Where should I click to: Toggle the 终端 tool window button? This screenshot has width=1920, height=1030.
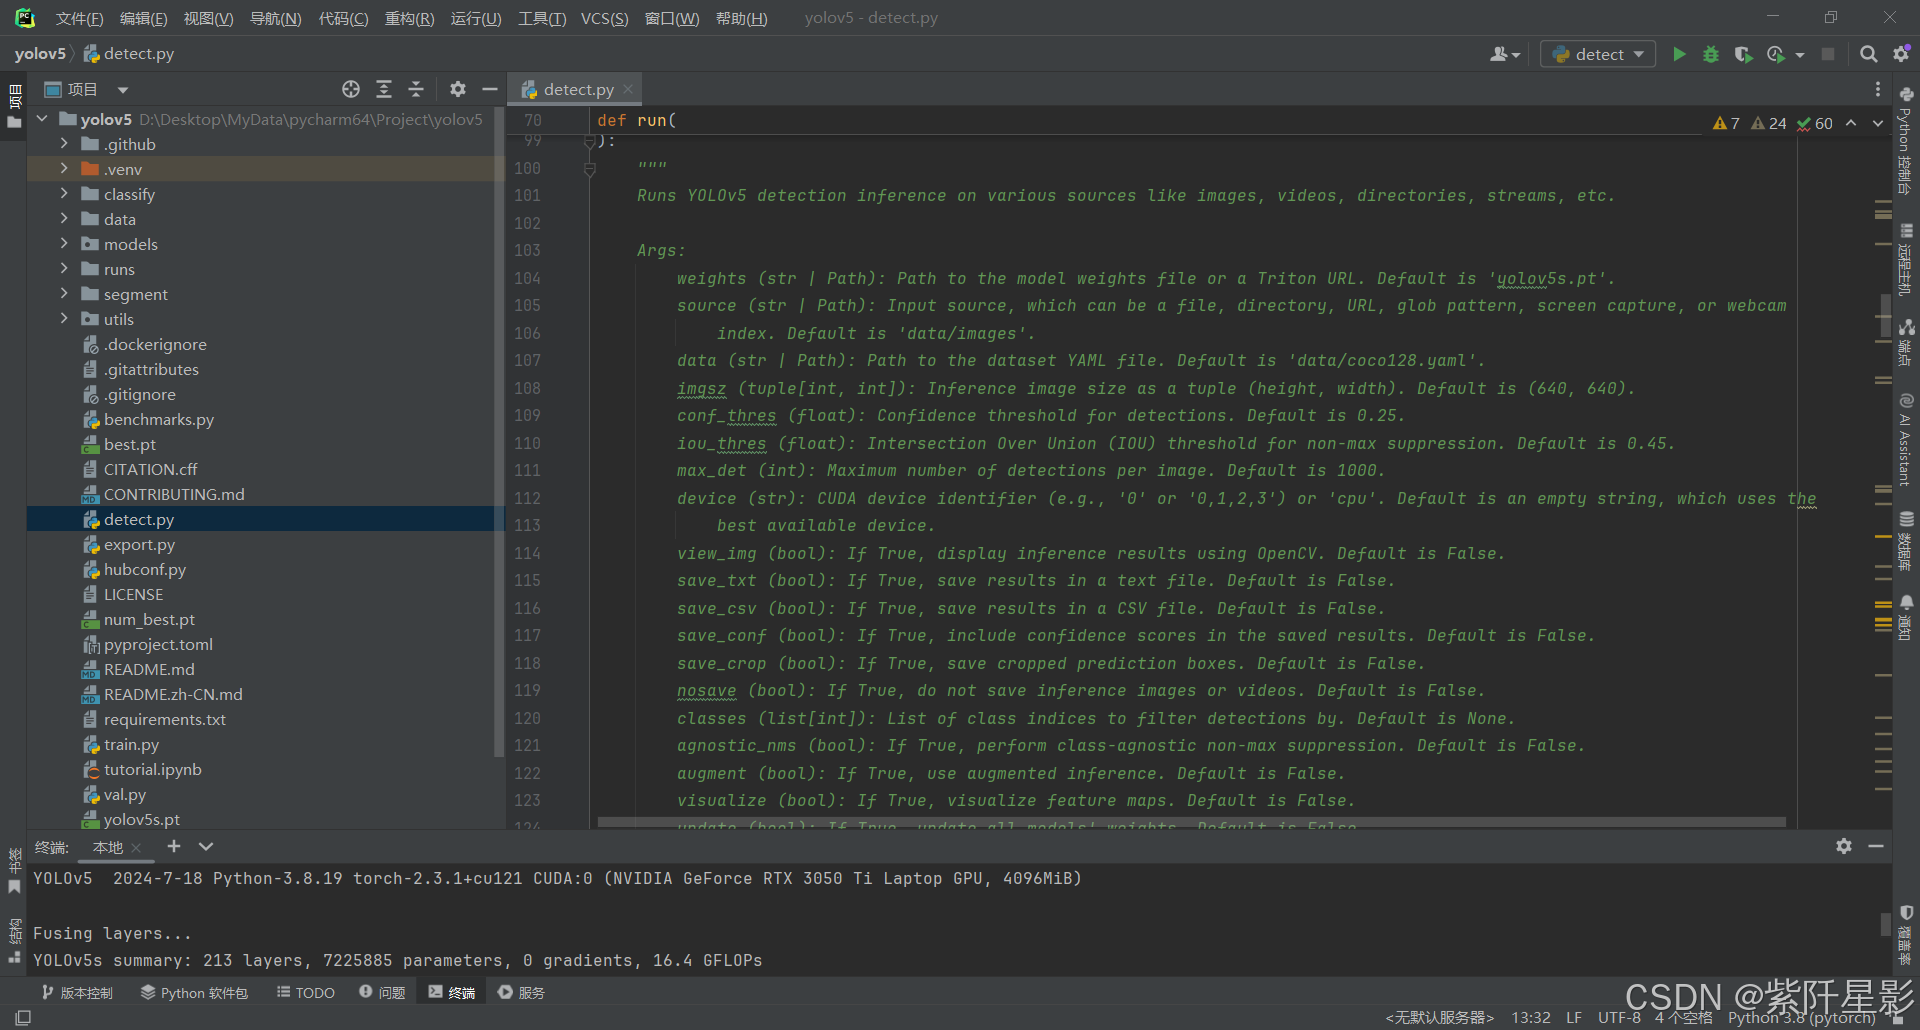click(452, 992)
